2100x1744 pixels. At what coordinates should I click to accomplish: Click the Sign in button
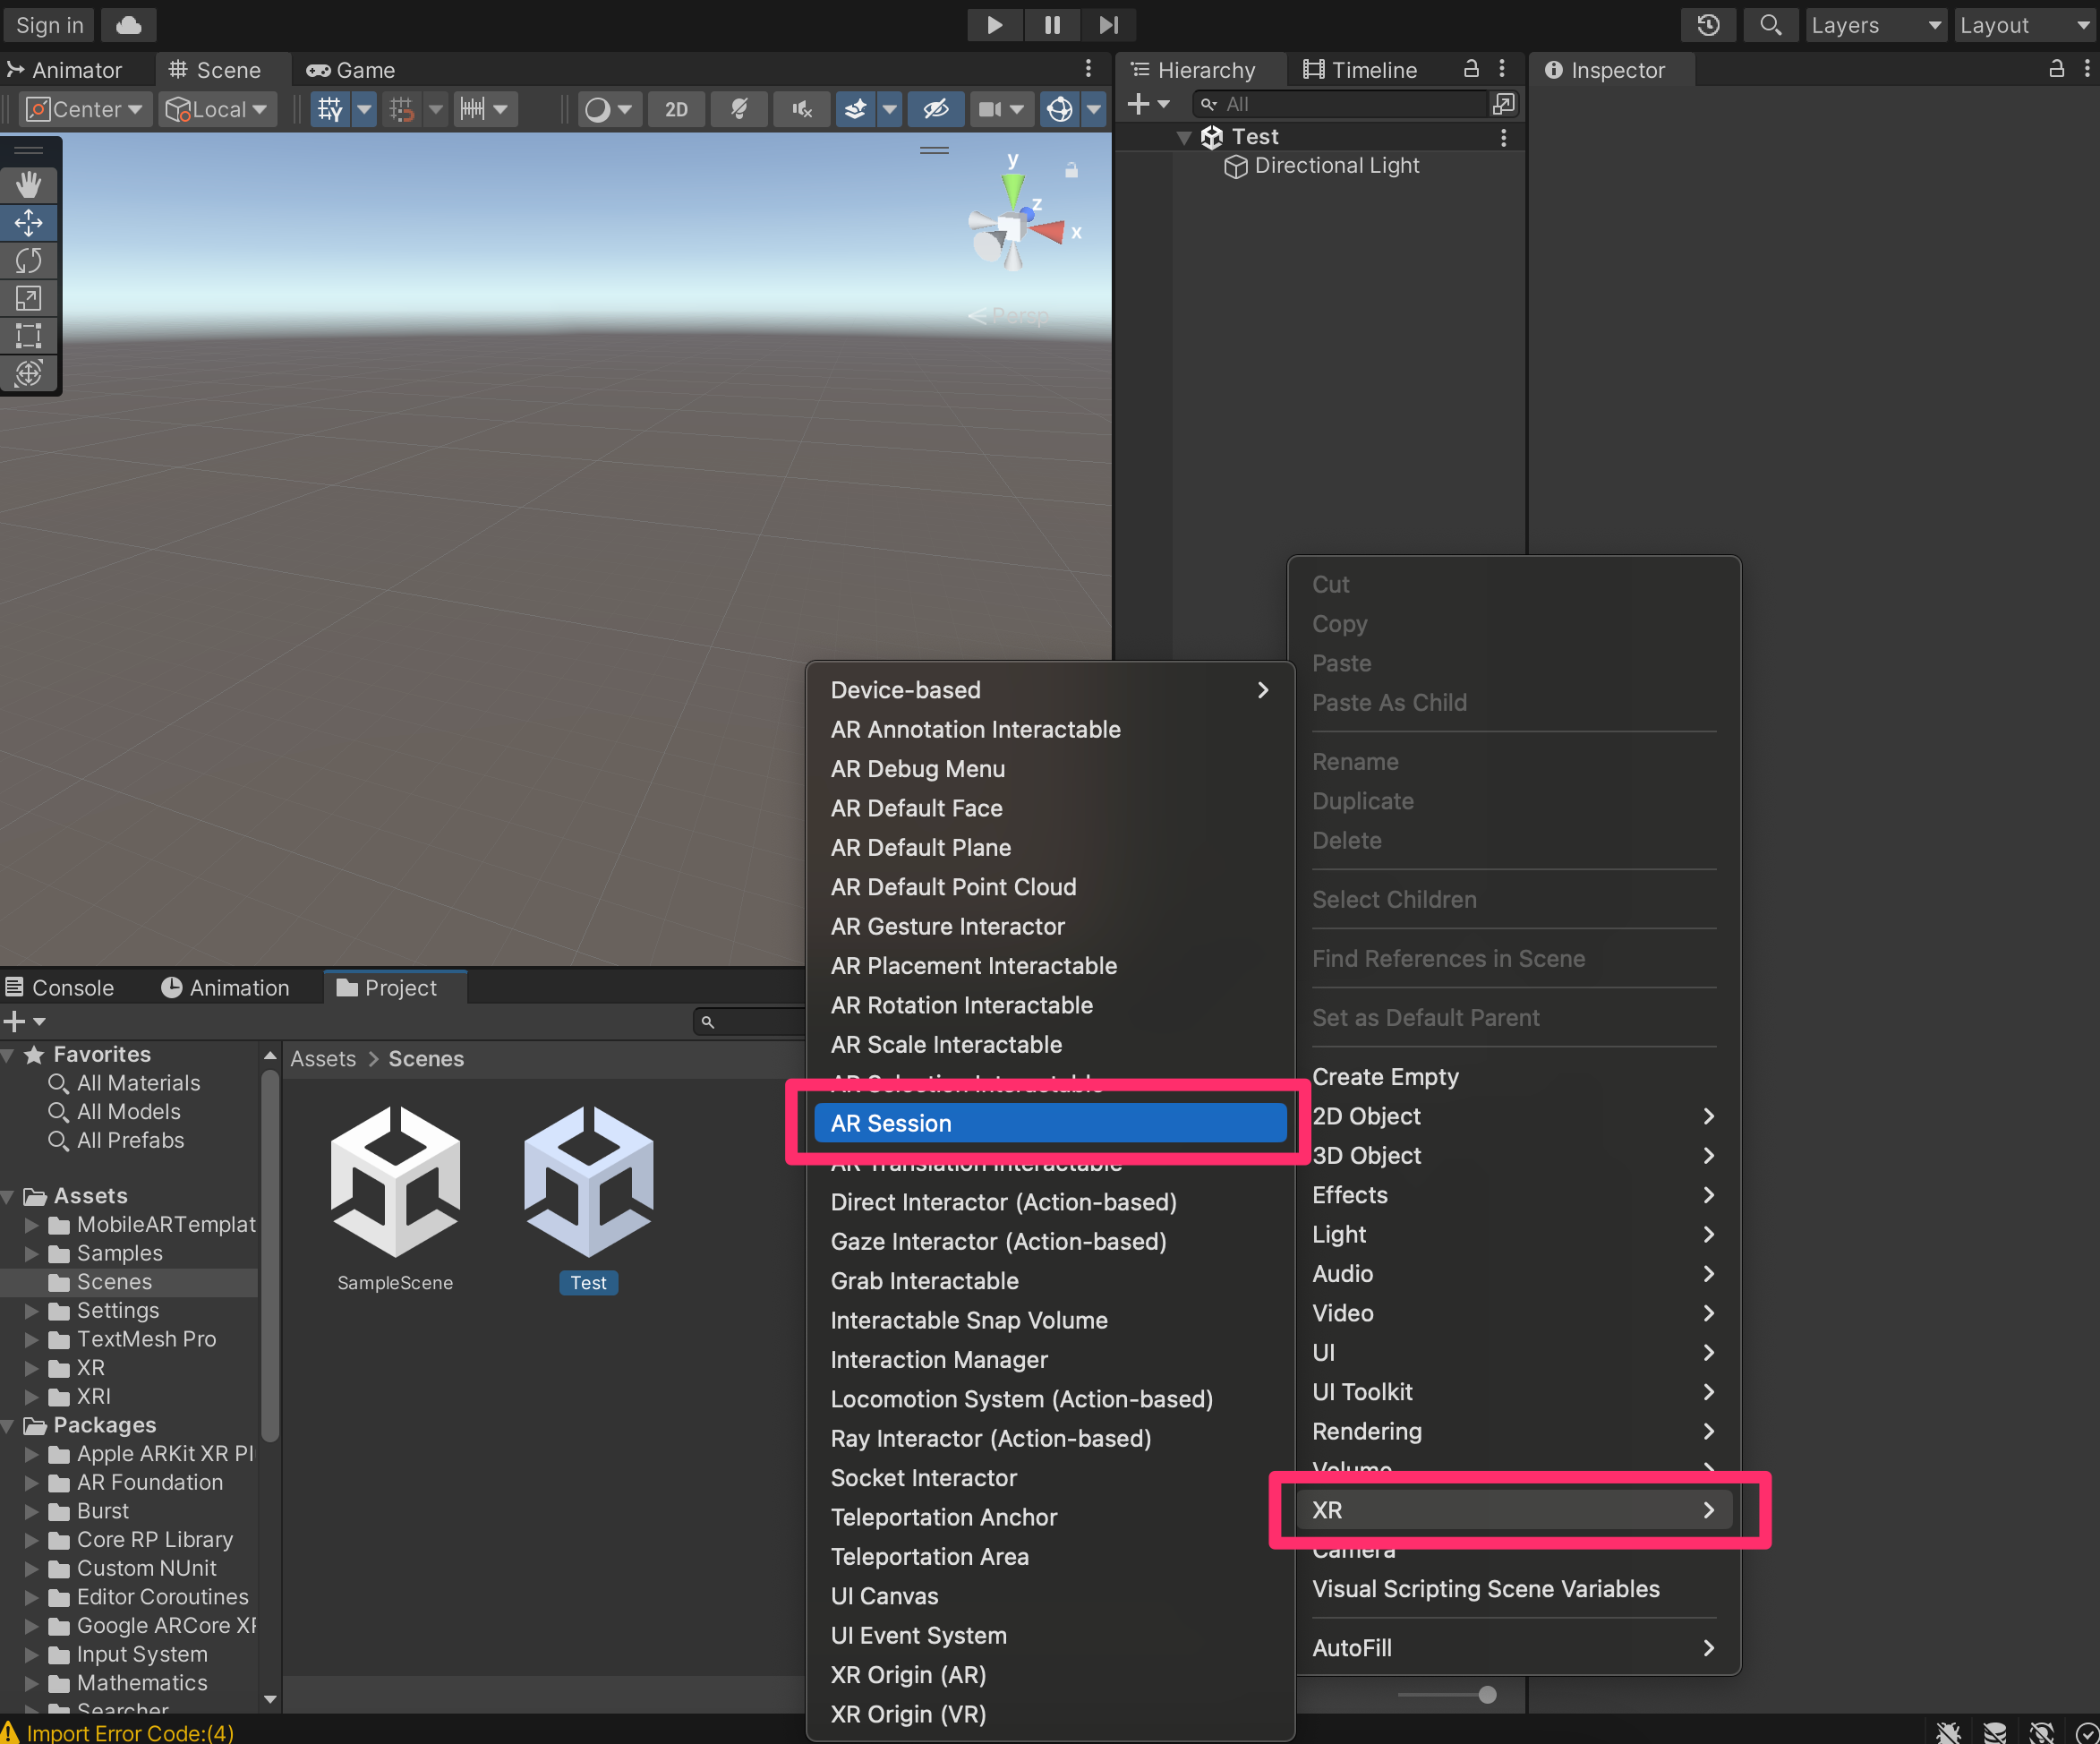click(49, 25)
